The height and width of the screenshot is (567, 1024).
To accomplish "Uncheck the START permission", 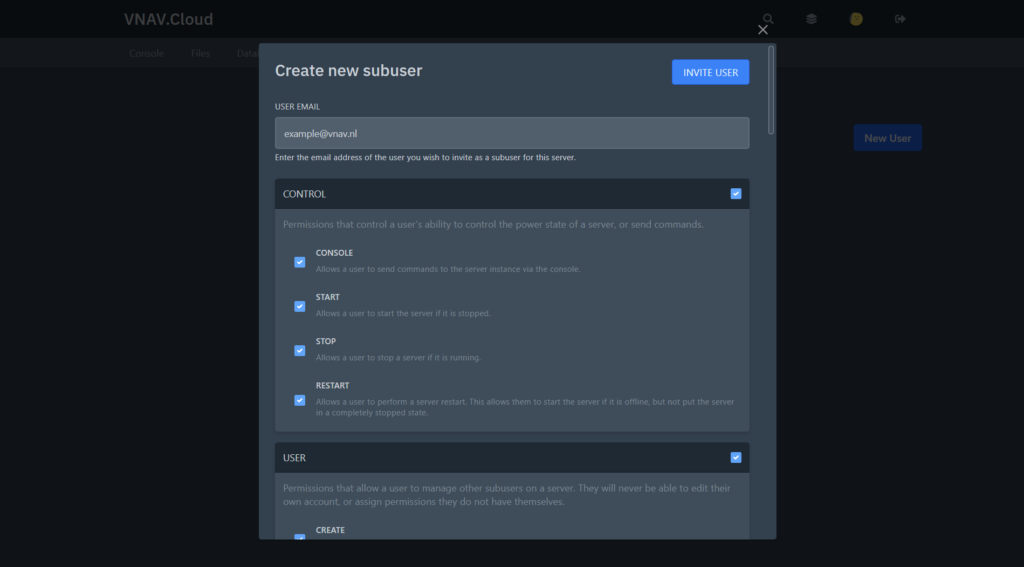I will tap(300, 306).
